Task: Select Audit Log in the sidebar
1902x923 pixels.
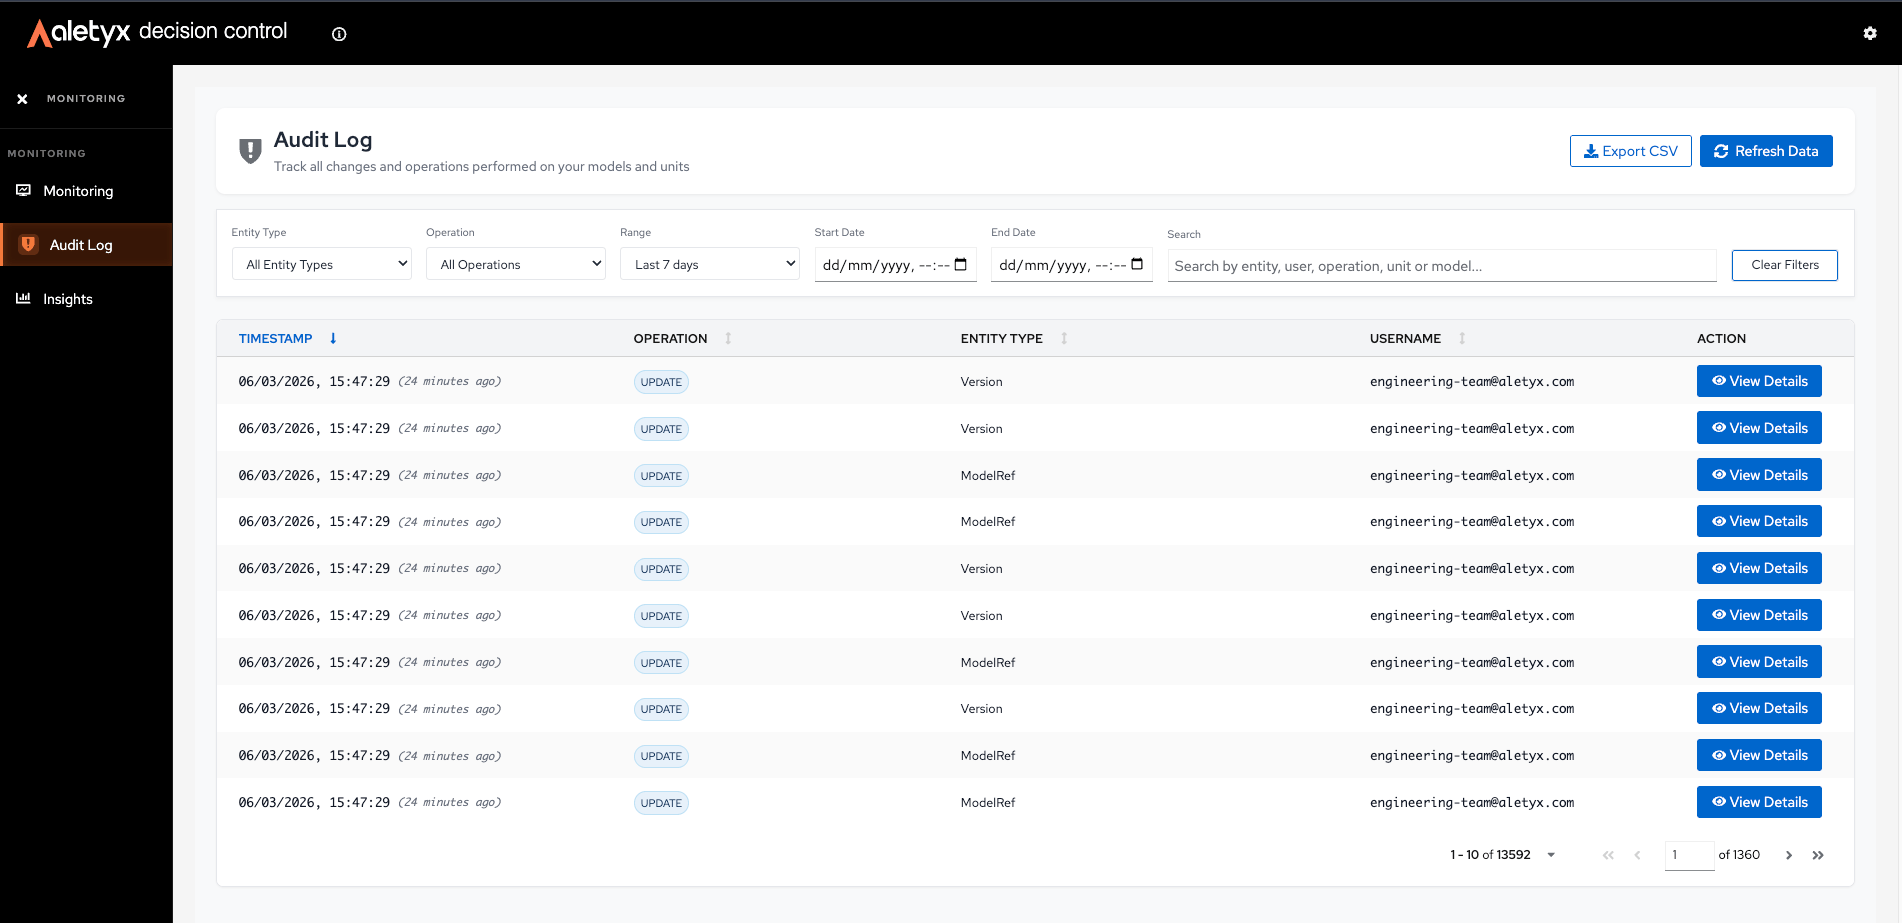Action: [86, 245]
